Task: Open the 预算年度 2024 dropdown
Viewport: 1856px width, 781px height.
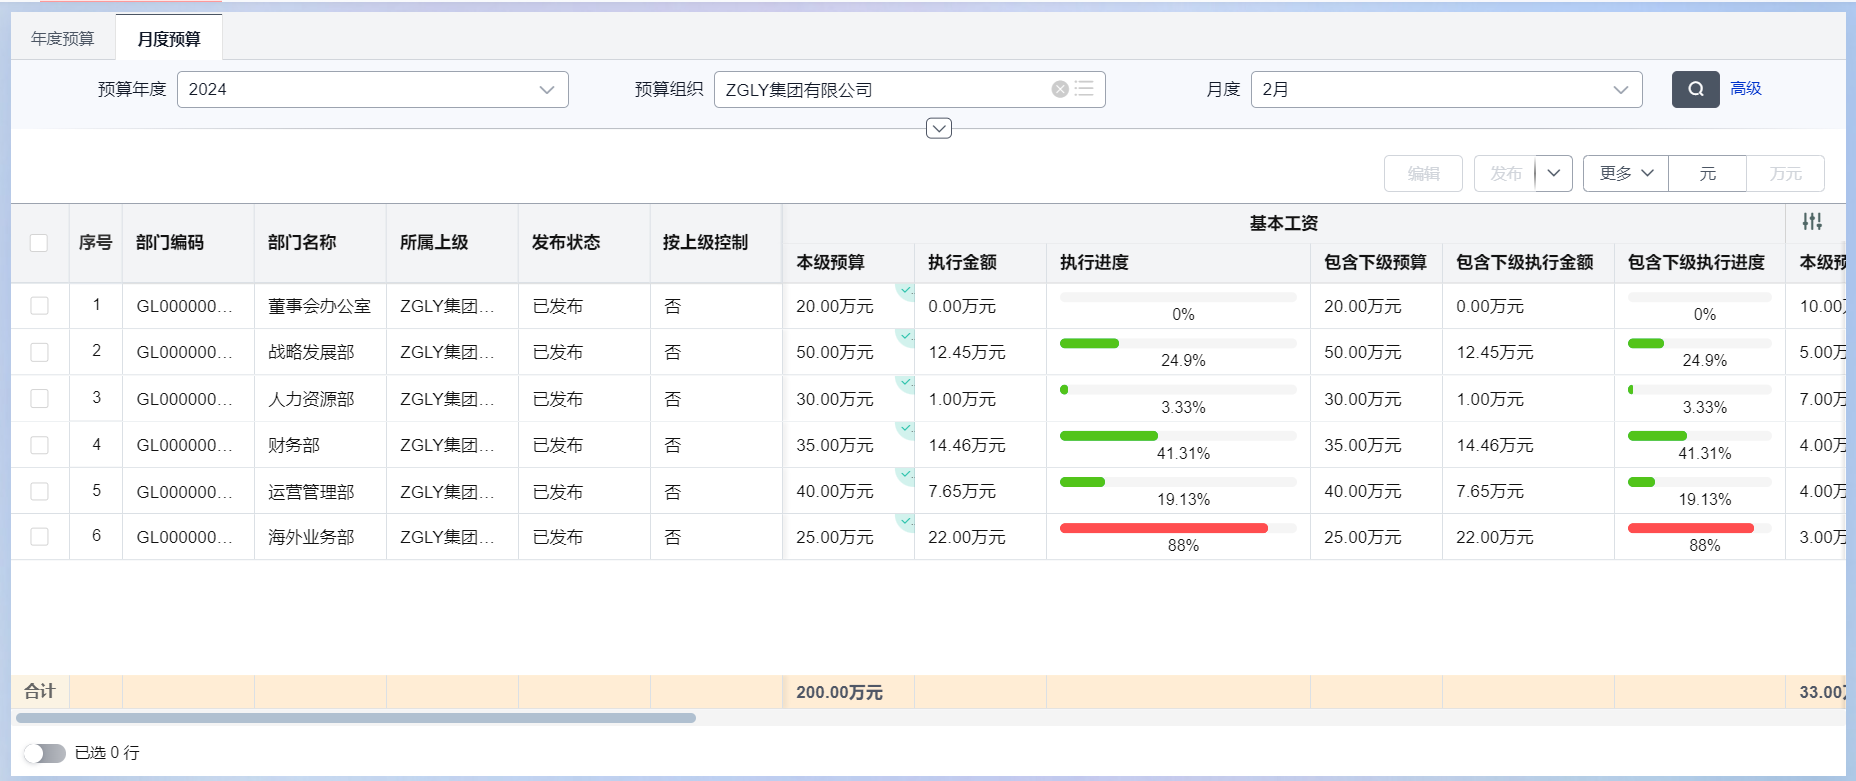Action: tap(372, 89)
